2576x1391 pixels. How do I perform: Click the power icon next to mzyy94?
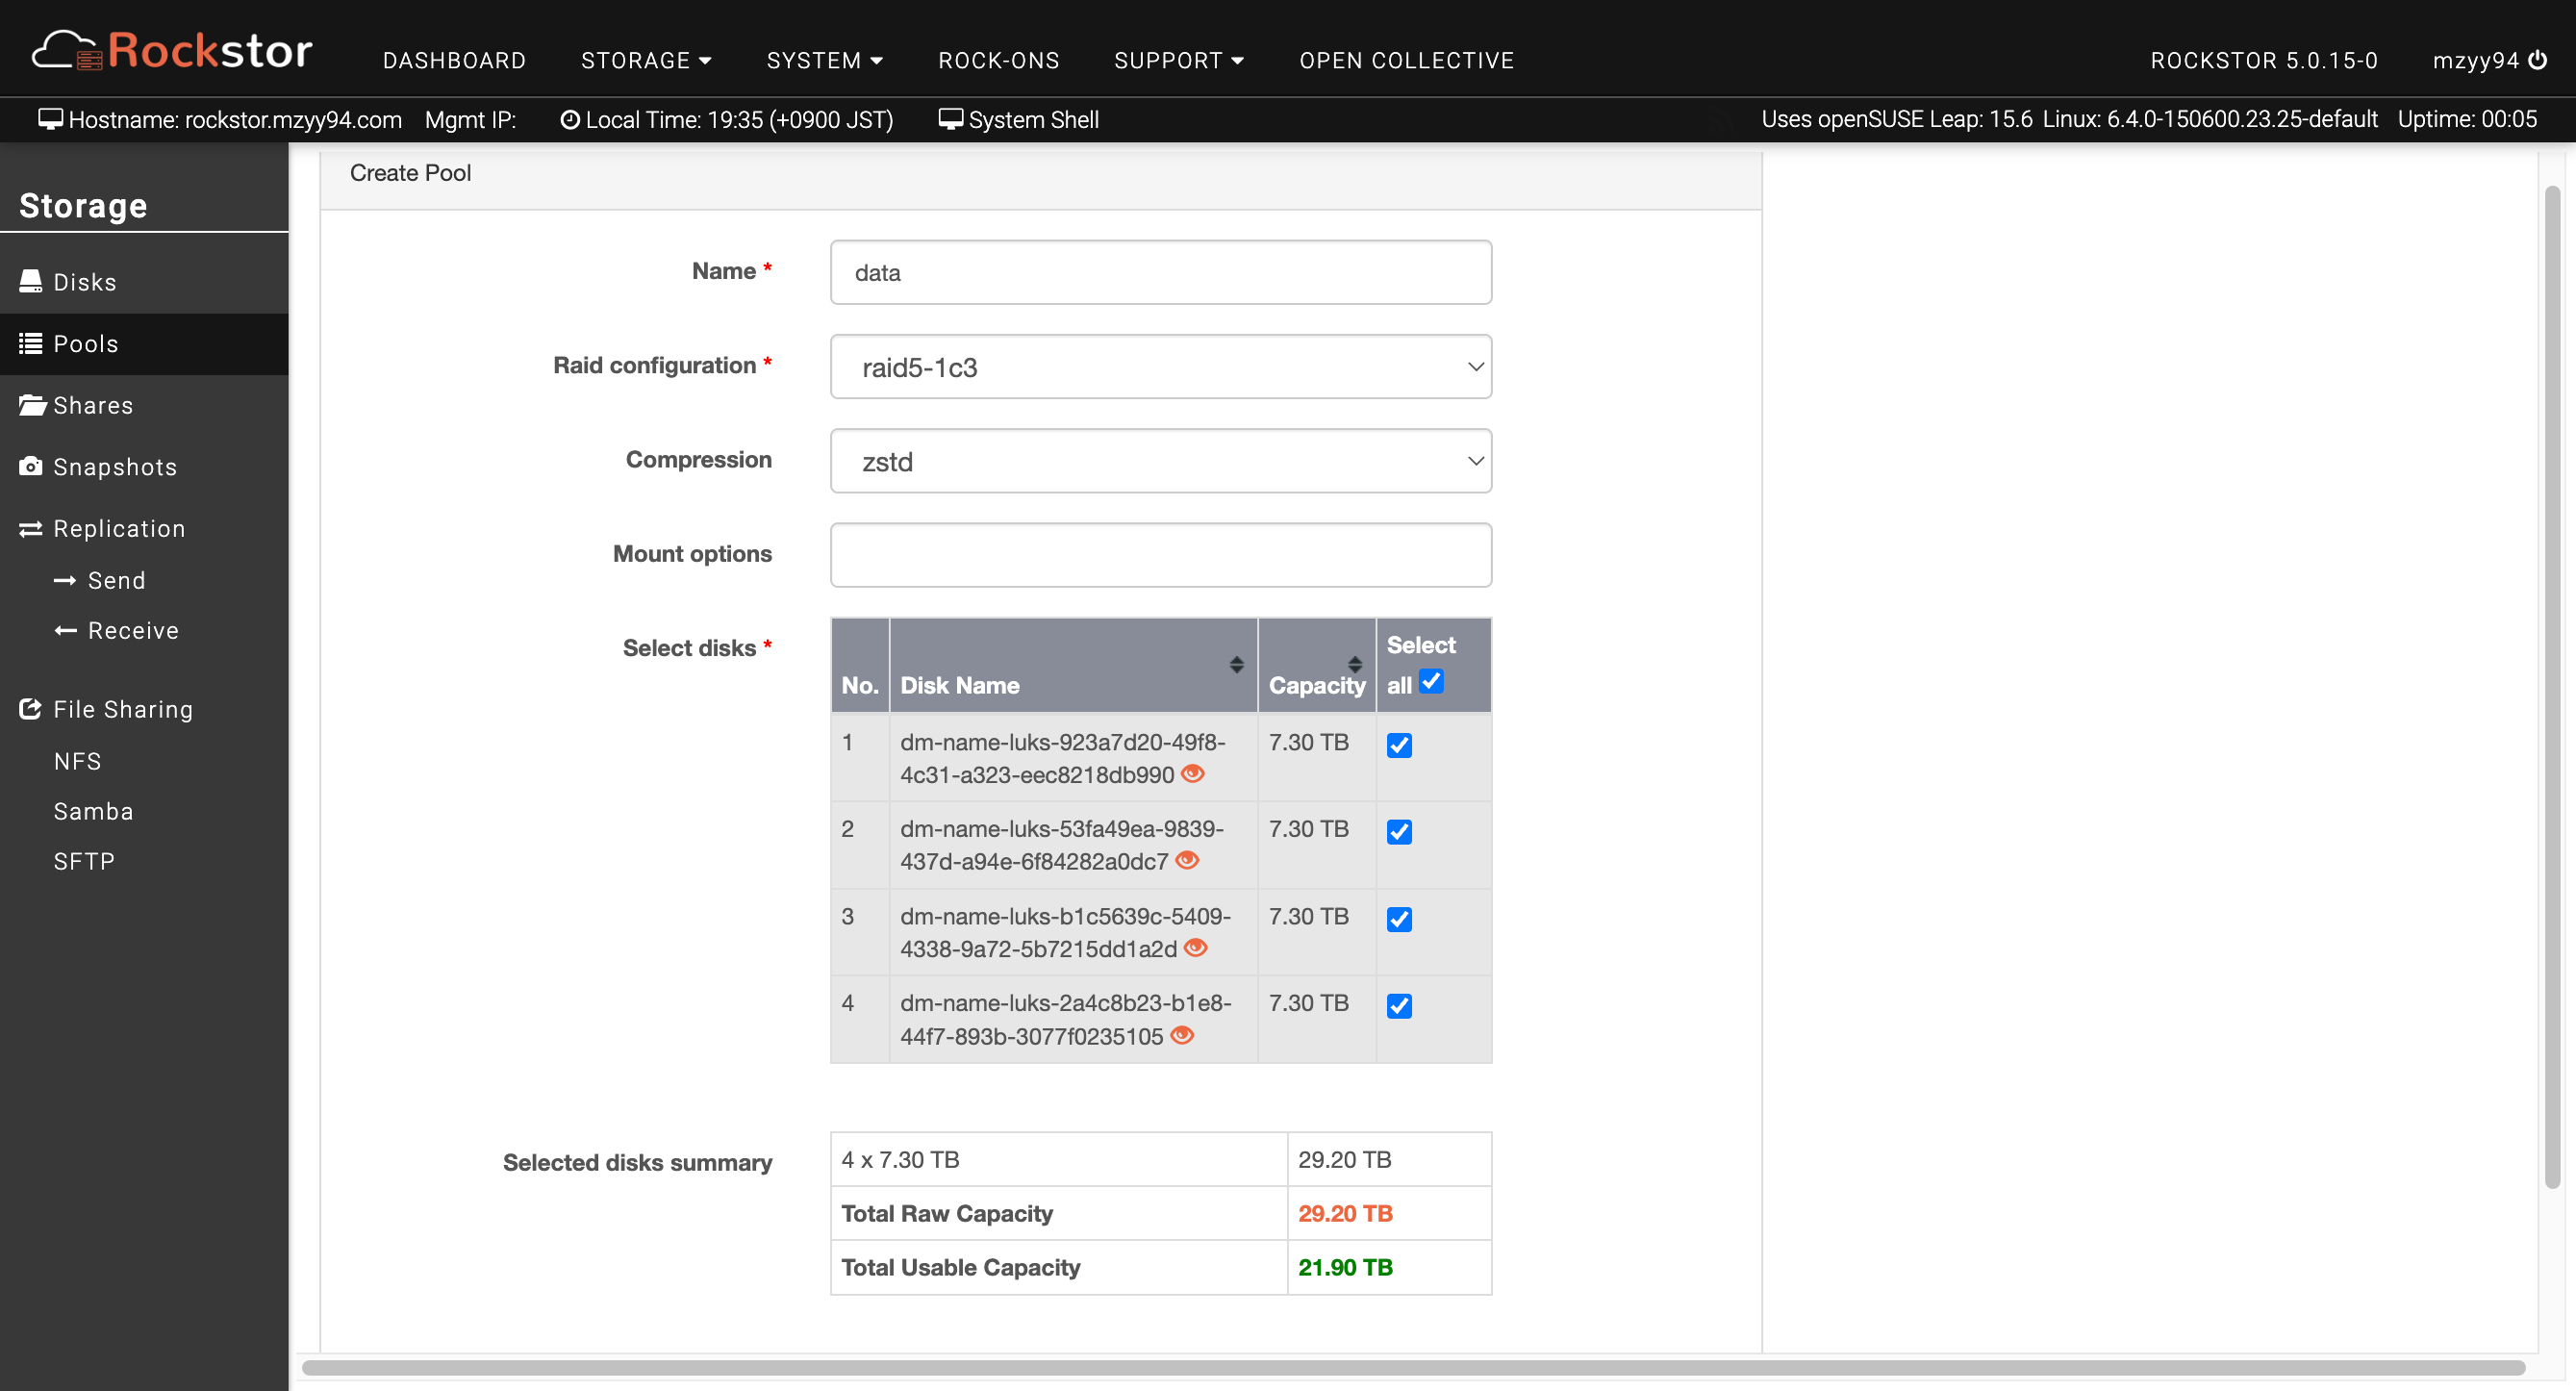click(x=2538, y=60)
